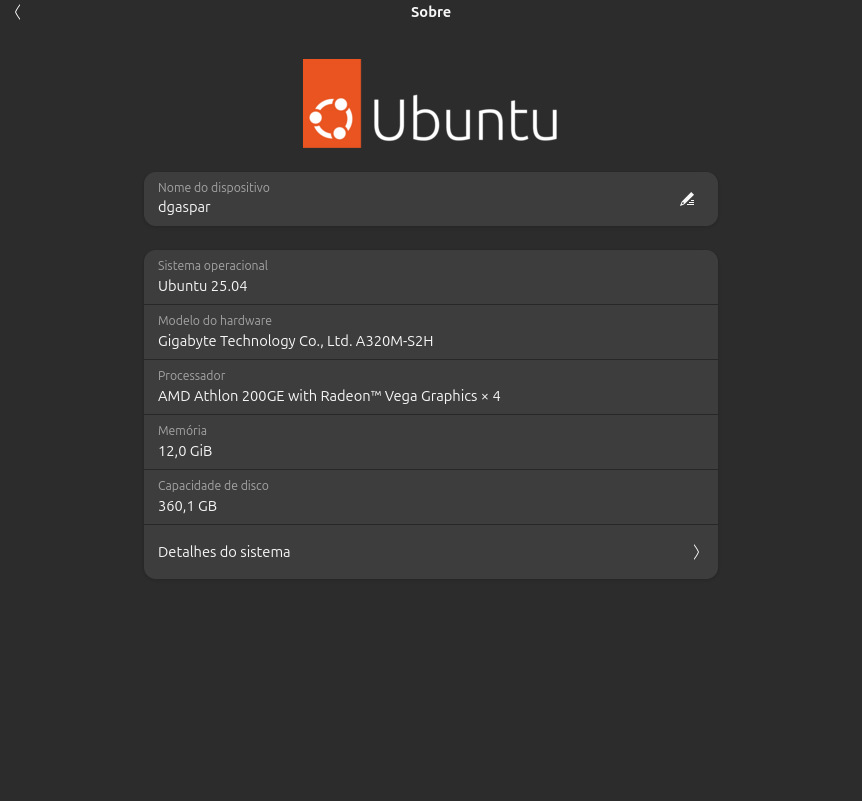This screenshot has height=801, width=862.
Task: Click the Memória row
Action: coord(431,442)
